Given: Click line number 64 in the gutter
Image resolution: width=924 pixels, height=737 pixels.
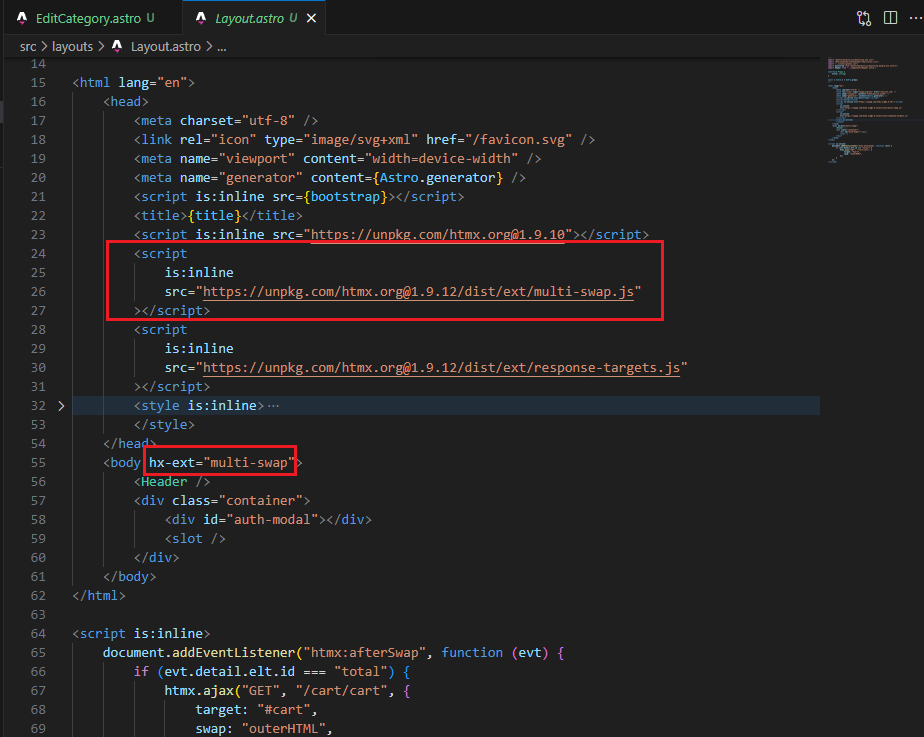Looking at the screenshot, I should 38,634.
